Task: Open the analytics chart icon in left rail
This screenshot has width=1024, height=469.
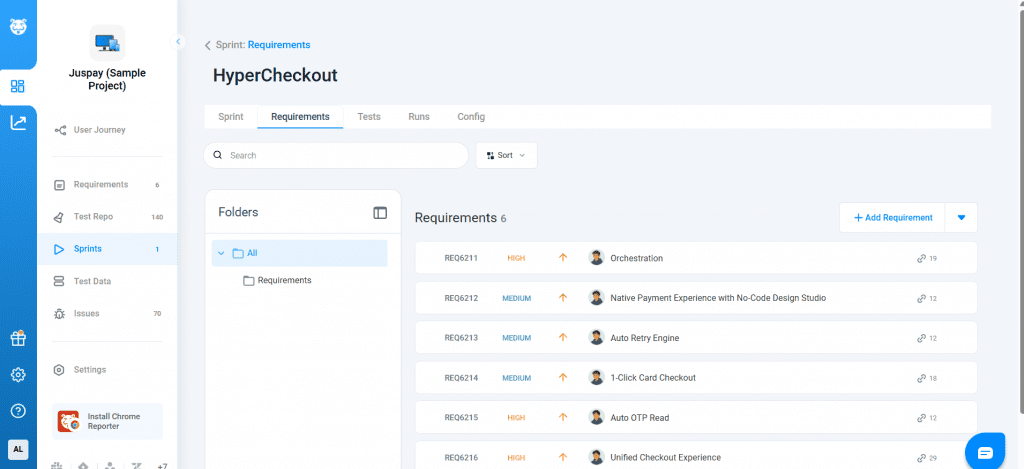Action: point(18,123)
